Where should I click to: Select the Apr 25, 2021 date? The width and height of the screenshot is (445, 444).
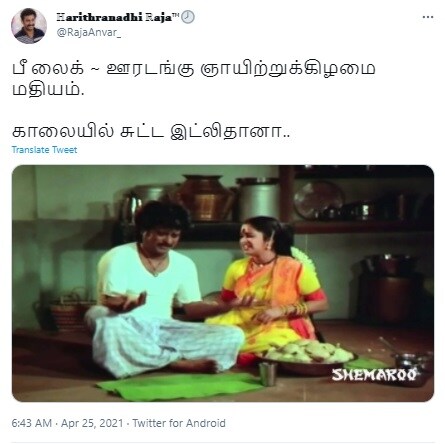point(92,423)
